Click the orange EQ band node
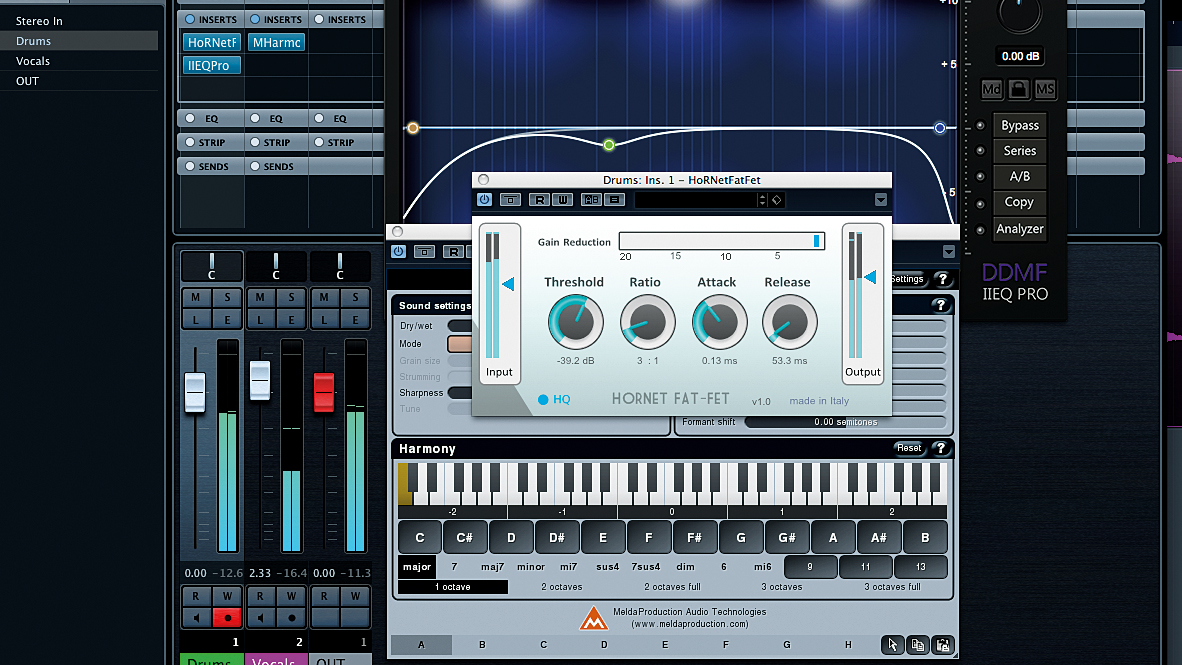 tap(412, 128)
